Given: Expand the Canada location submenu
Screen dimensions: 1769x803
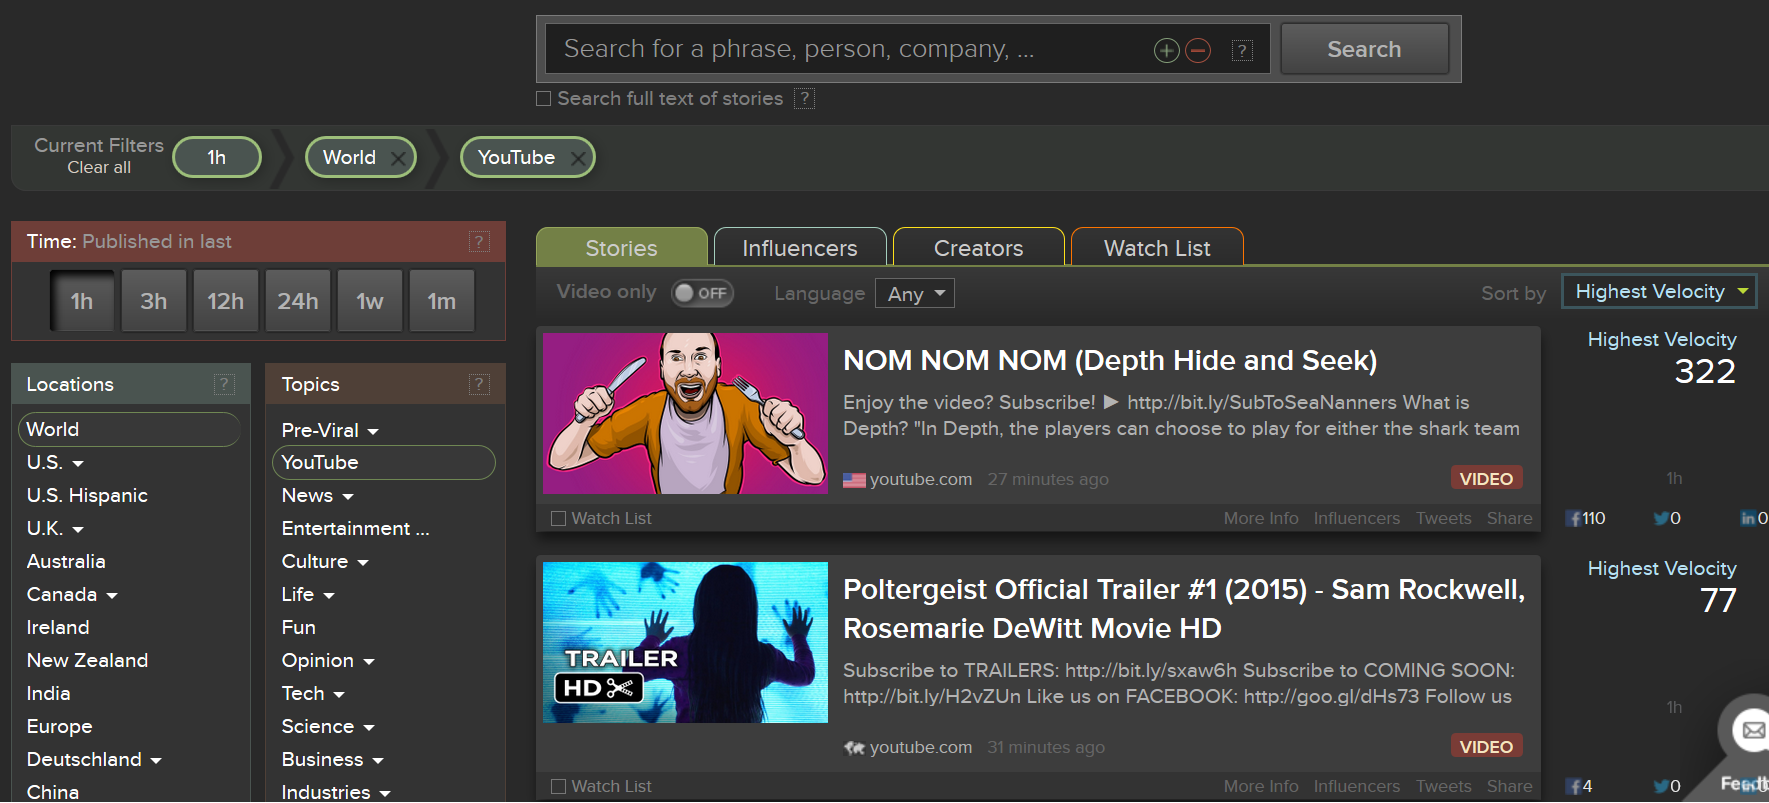Looking at the screenshot, I should click(x=112, y=596).
